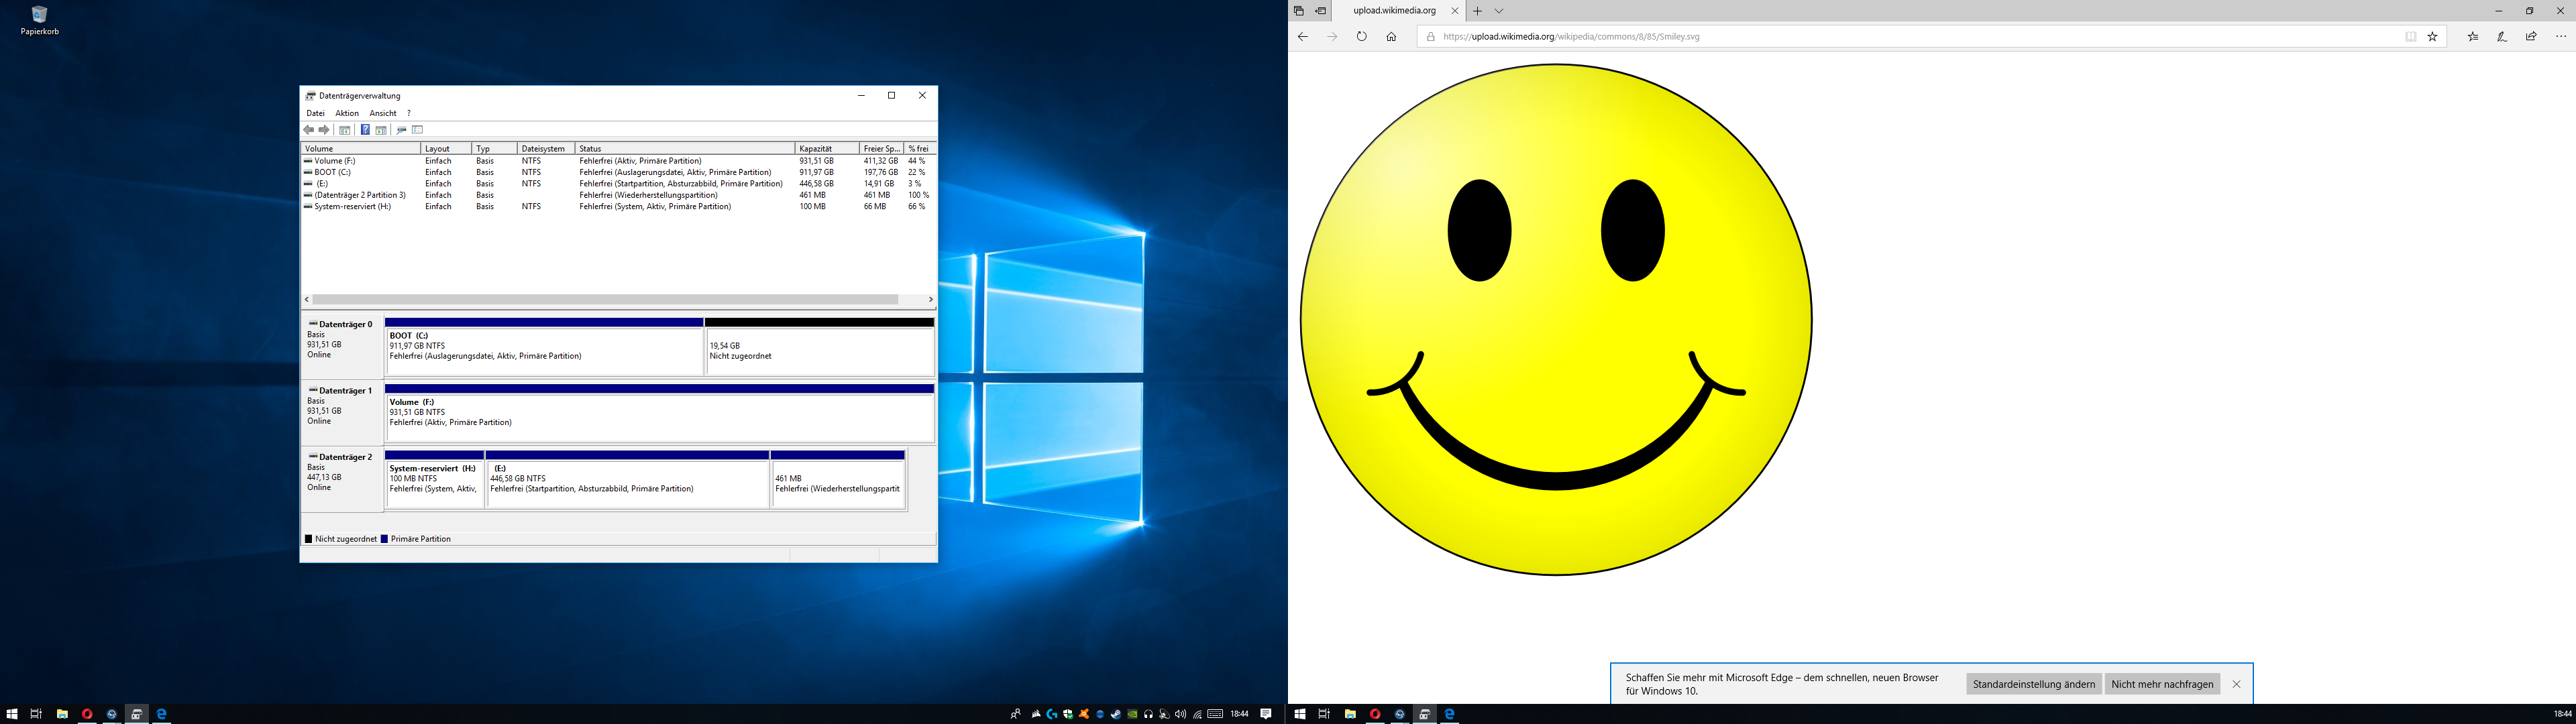Click the checklist settings toolbar icon in Datenträgerverwaltung
2576x724 pixels.
coord(418,130)
